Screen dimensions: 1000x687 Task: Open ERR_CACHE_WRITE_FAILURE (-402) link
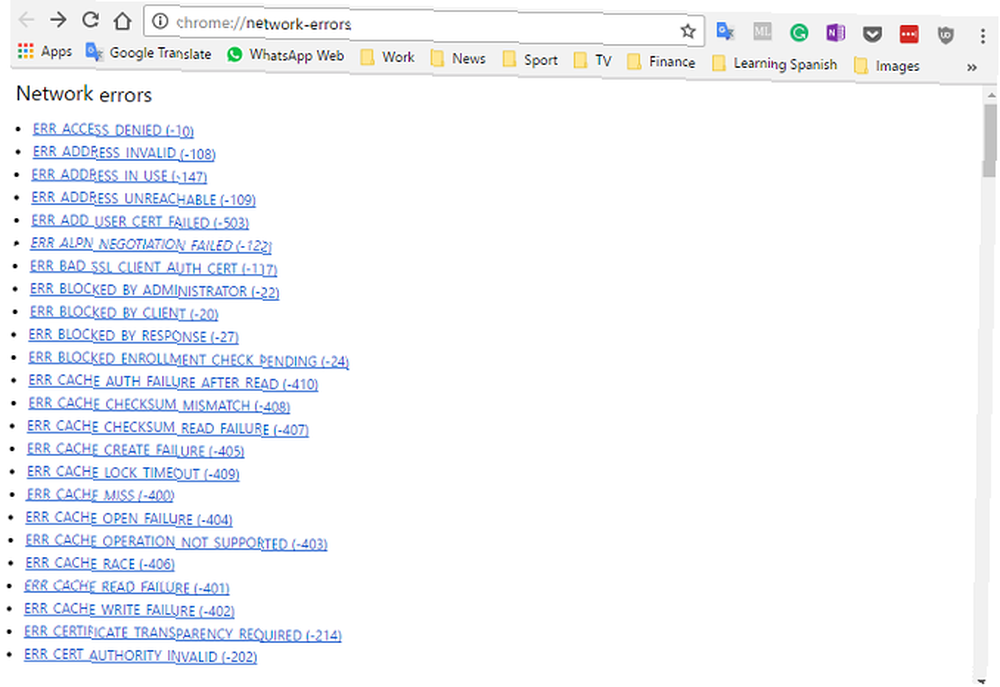(x=129, y=610)
